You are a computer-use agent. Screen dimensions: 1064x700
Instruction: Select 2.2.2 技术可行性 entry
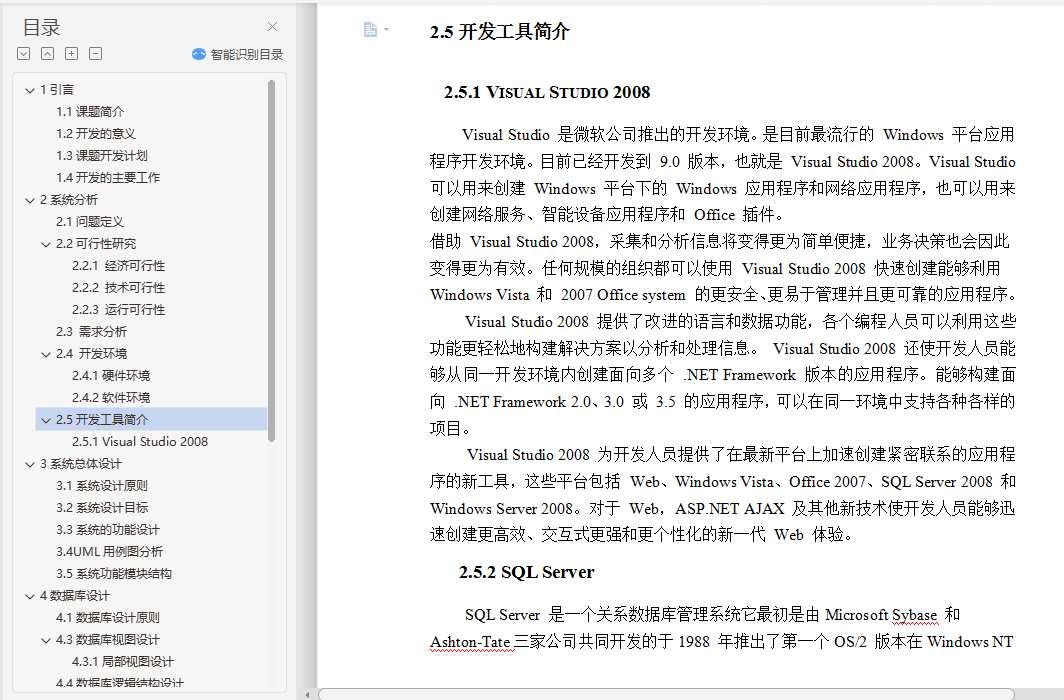tap(119, 288)
